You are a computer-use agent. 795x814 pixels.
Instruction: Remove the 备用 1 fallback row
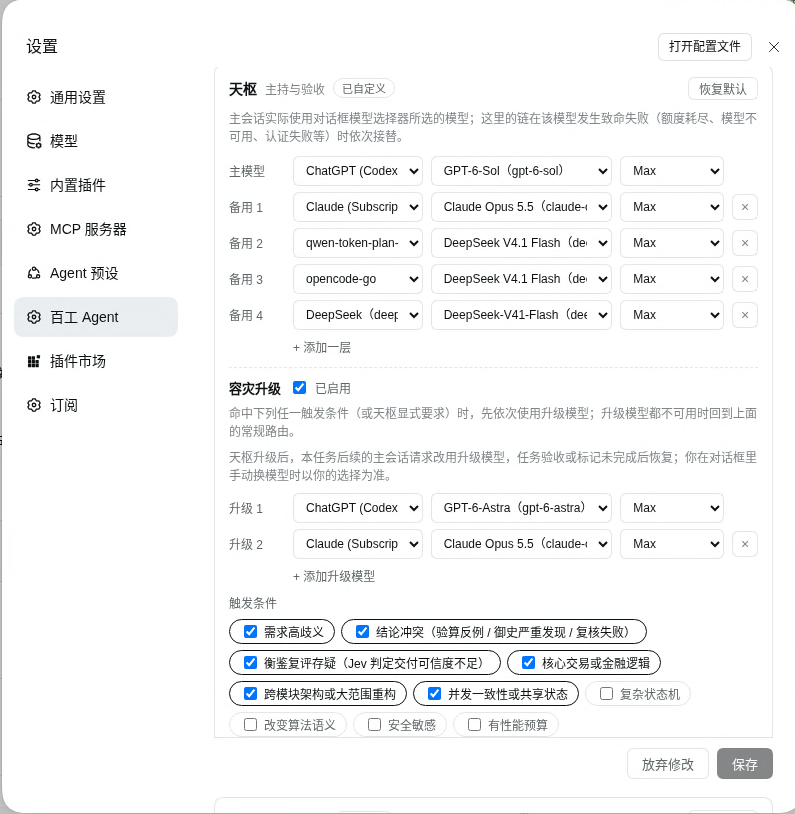click(745, 207)
